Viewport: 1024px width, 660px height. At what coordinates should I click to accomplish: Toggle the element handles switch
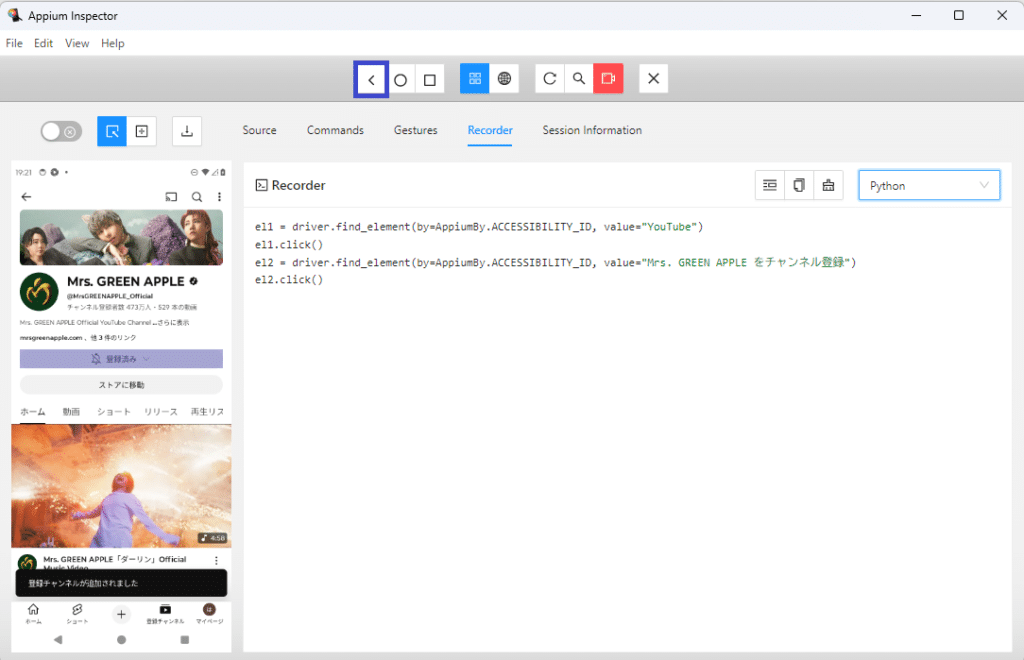61,131
